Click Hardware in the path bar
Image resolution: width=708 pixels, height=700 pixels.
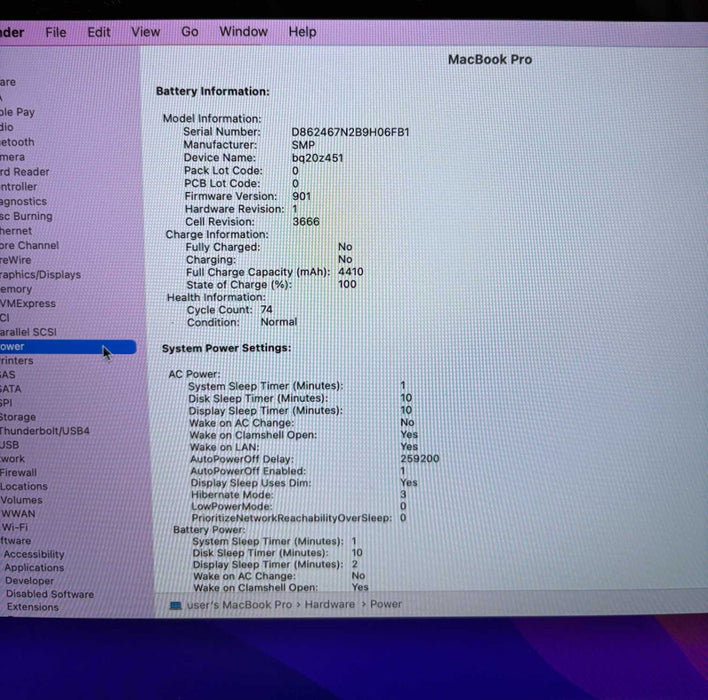(x=330, y=604)
